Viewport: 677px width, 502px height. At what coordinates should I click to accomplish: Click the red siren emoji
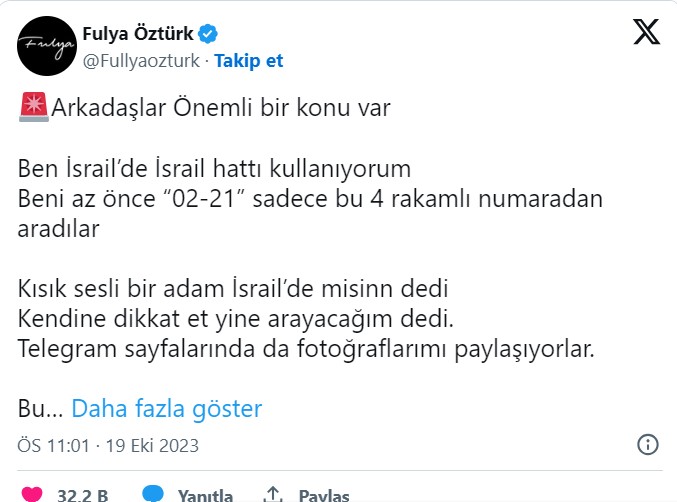point(33,106)
